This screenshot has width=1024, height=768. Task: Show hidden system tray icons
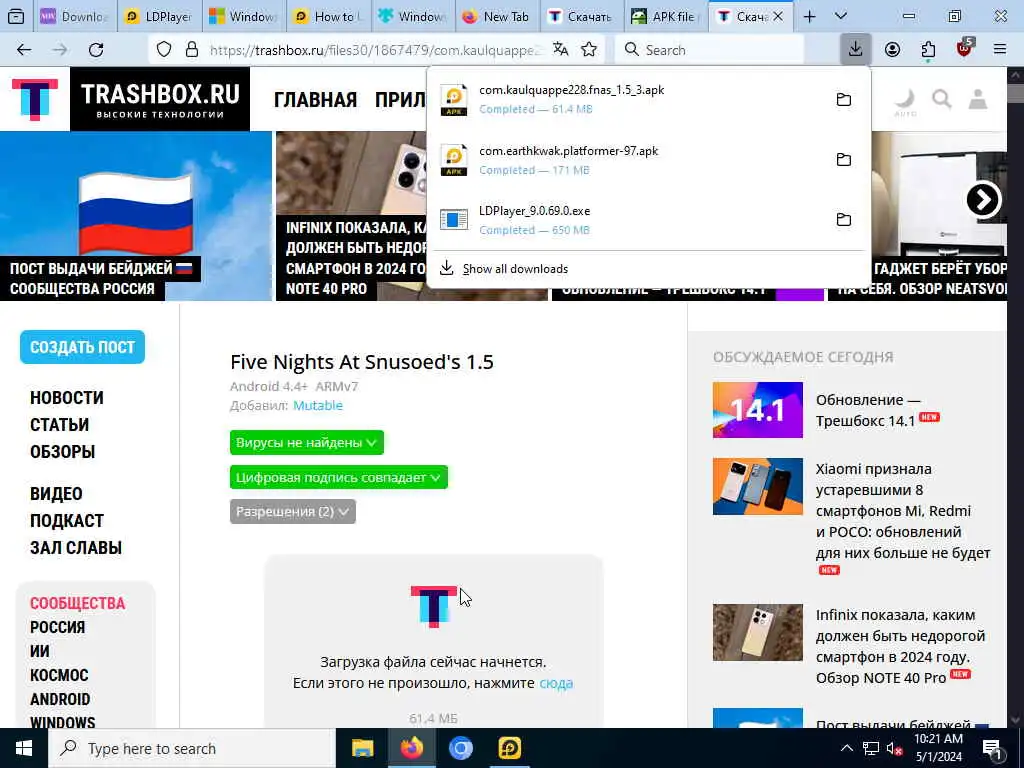pos(846,748)
